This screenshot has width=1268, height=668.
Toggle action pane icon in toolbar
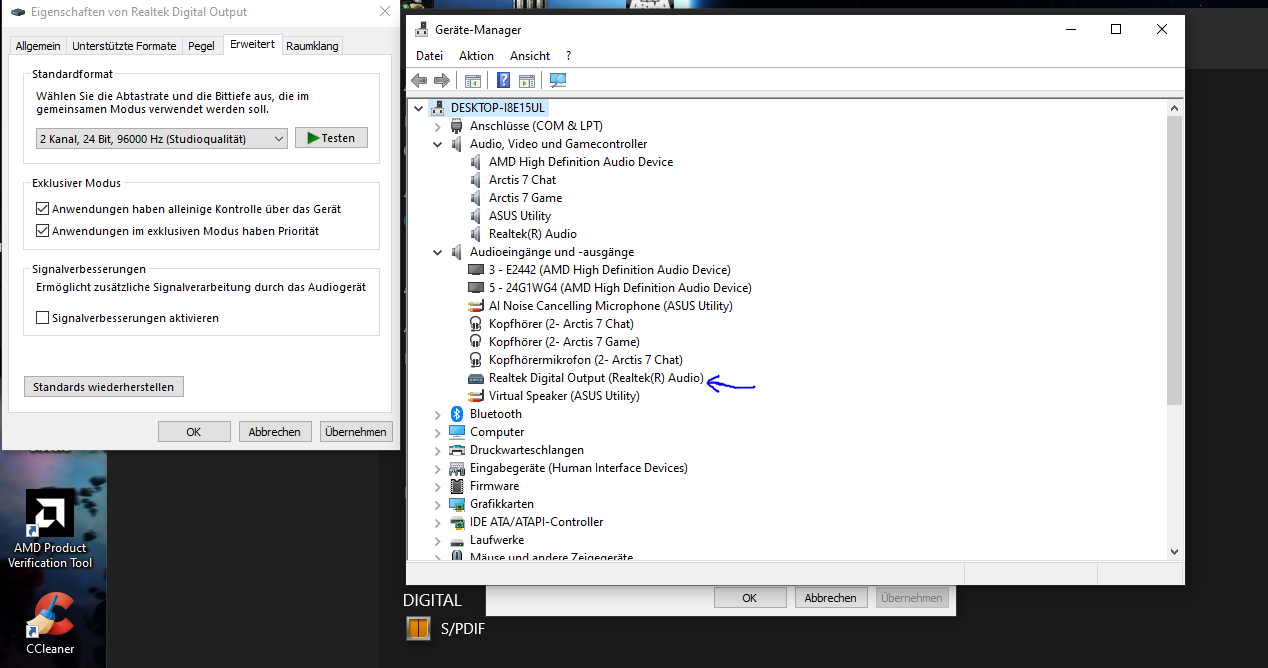tap(527, 81)
